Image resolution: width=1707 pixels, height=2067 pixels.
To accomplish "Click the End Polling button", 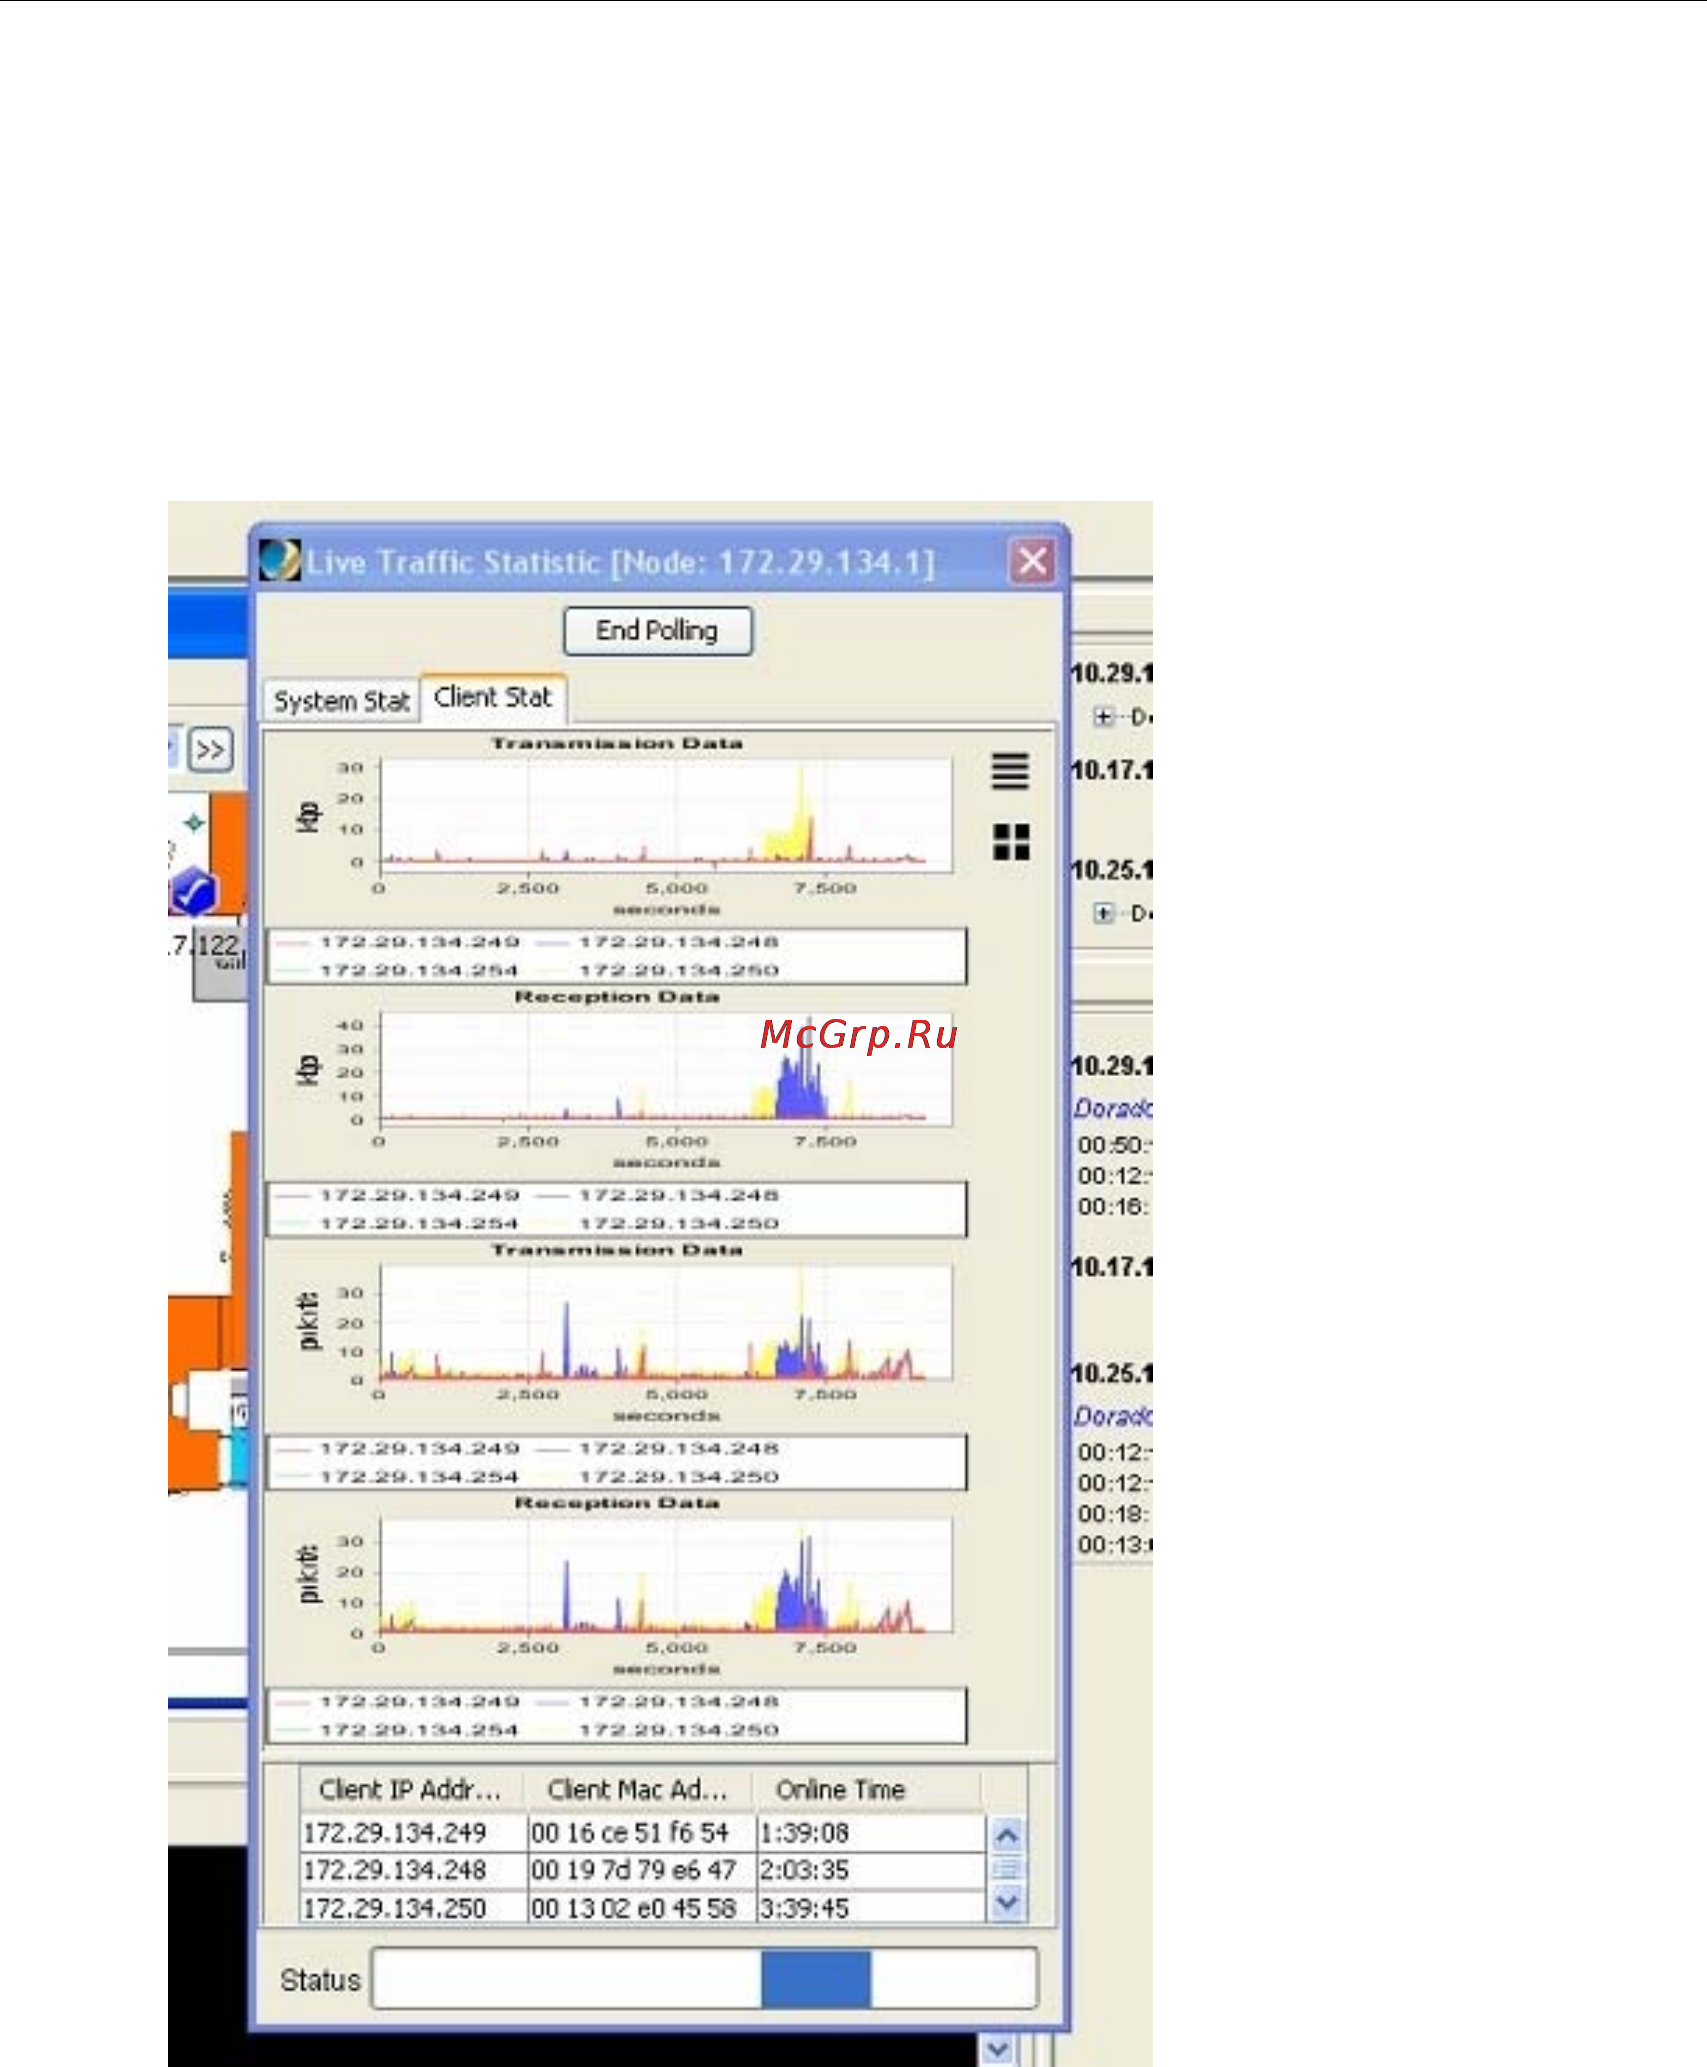I will [657, 631].
